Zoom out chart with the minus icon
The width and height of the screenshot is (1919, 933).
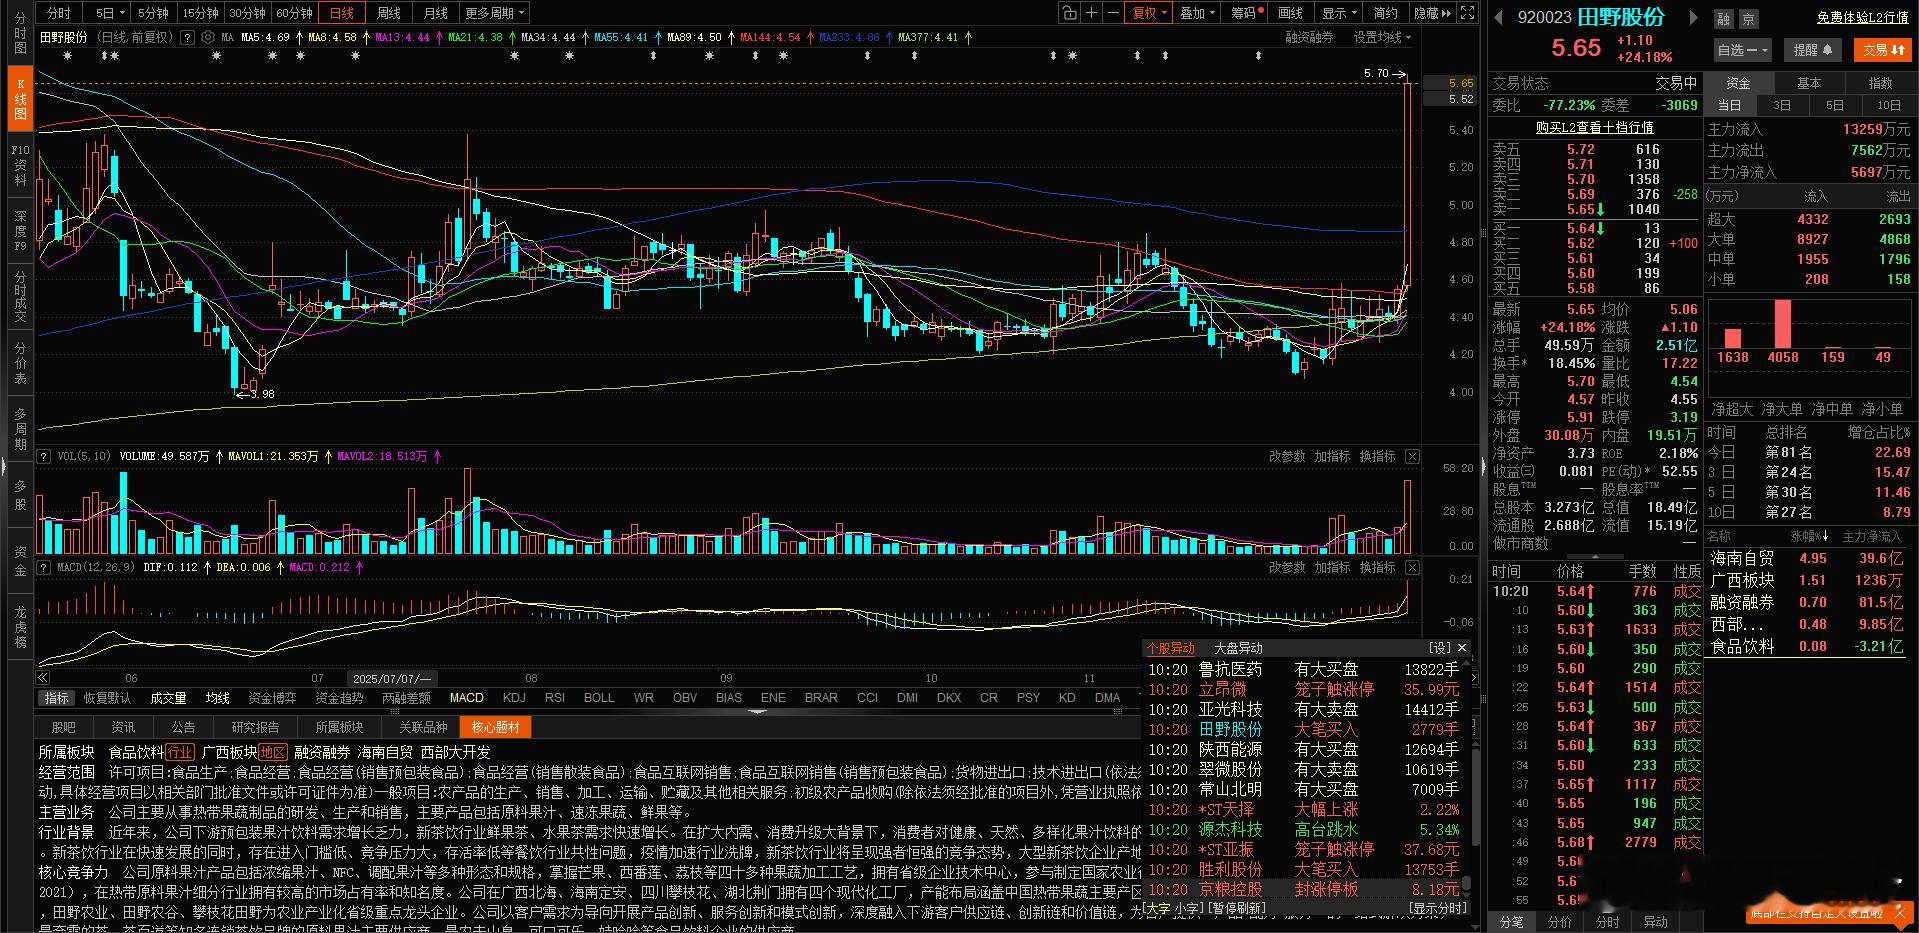point(1114,13)
